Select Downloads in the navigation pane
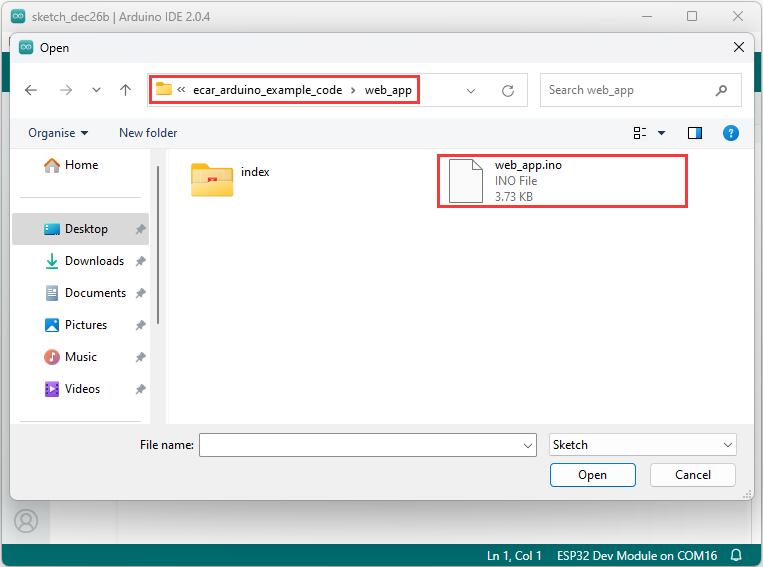Image resolution: width=763 pixels, height=567 pixels. 84,261
